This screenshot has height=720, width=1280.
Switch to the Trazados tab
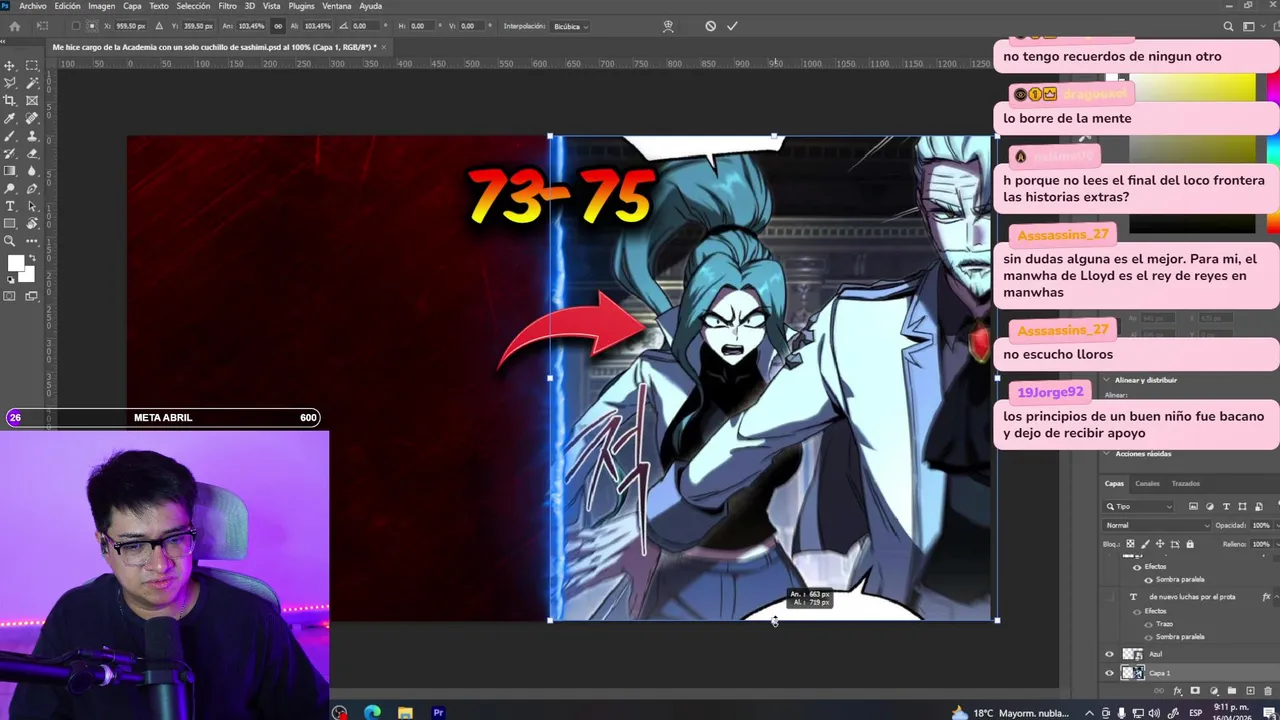coord(1185,484)
